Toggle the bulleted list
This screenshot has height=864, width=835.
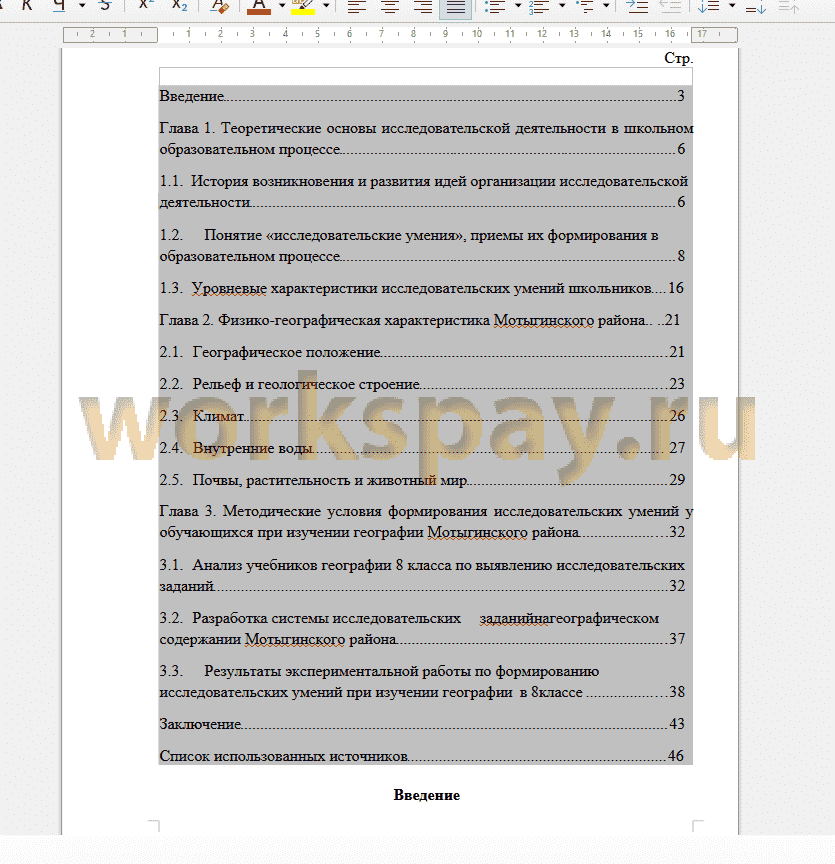click(494, 7)
